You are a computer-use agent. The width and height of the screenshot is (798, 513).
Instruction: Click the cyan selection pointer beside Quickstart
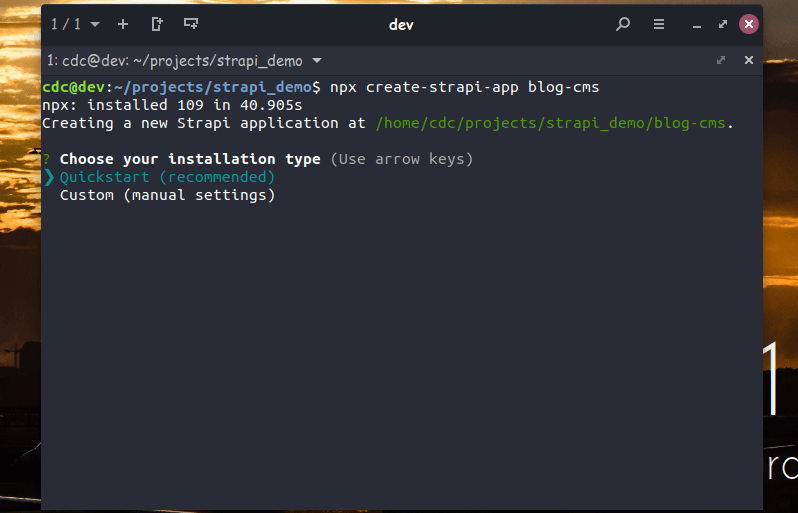[x=49, y=177]
